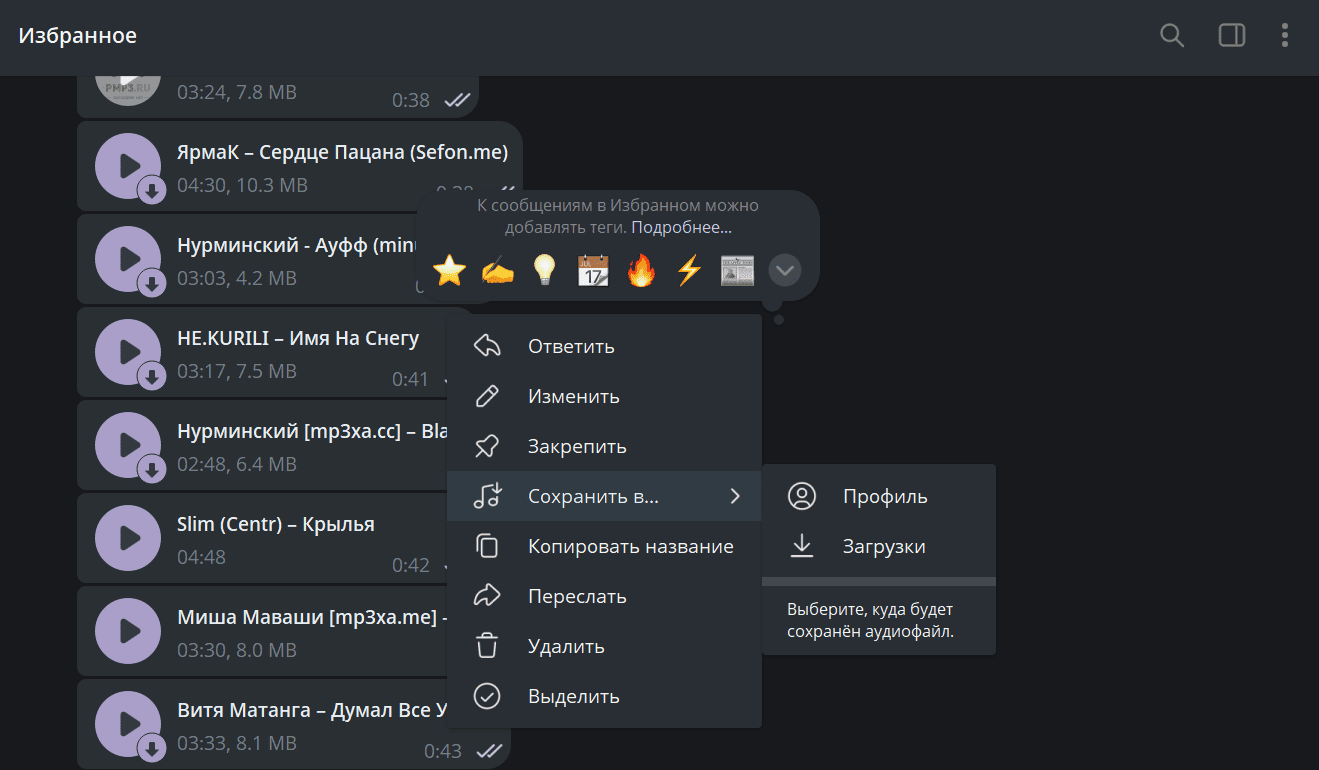Open the Подробнее link about tags
Screen dimensions: 1319x770
[681, 227]
